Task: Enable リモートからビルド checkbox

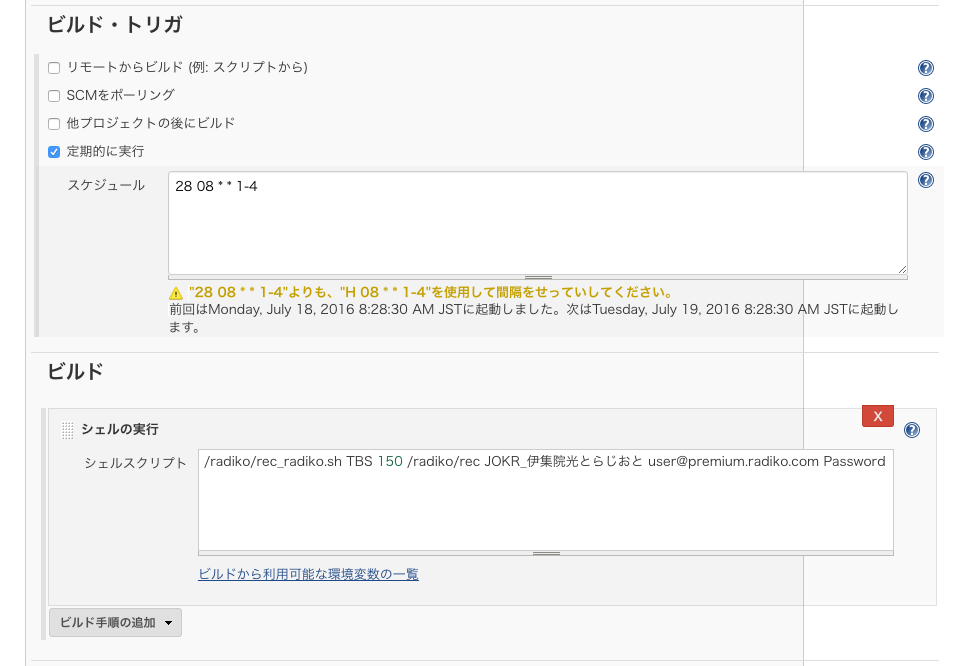Action: [54, 68]
